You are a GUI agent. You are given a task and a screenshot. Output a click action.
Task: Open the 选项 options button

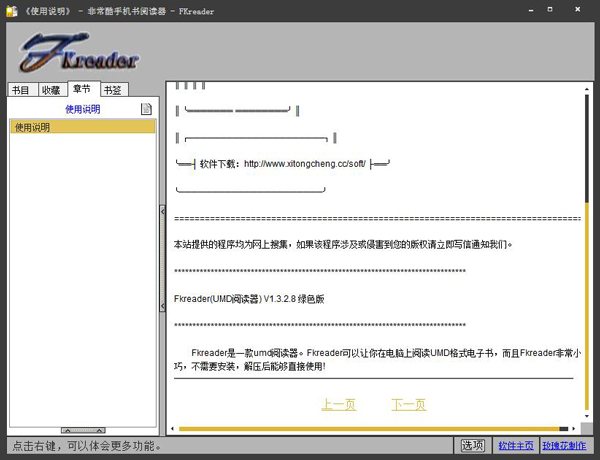tap(473, 445)
